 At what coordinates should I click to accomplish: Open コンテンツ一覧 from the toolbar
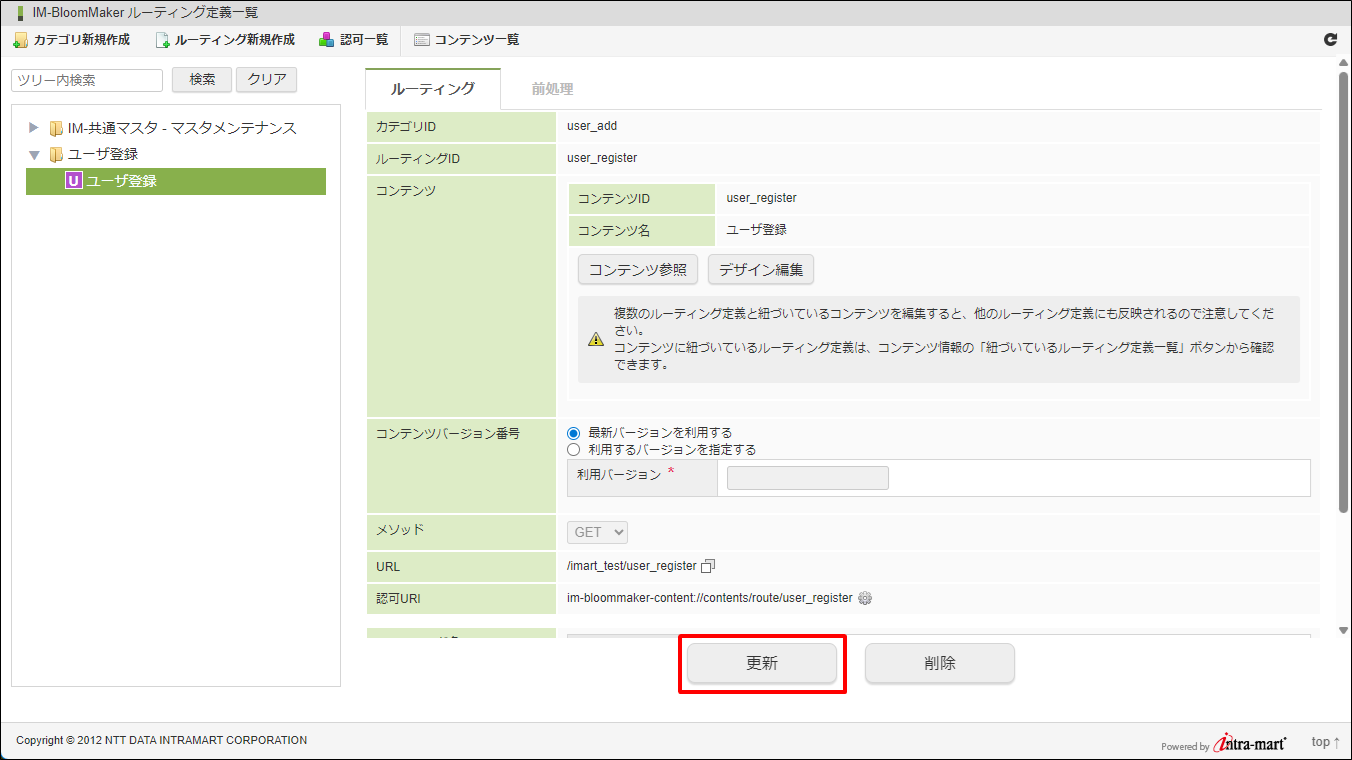point(467,40)
